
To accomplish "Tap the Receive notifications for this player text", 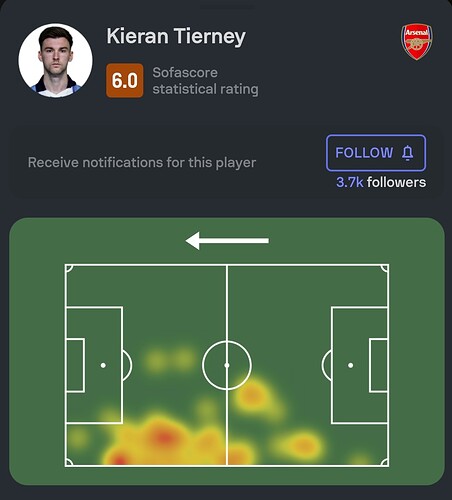I will [x=142, y=163].
